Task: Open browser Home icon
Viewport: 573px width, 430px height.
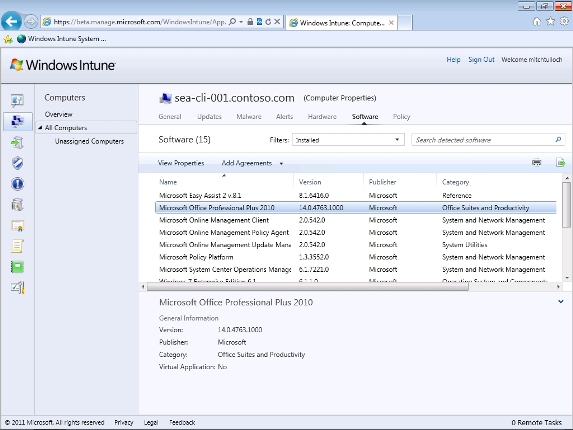Action: click(536, 22)
